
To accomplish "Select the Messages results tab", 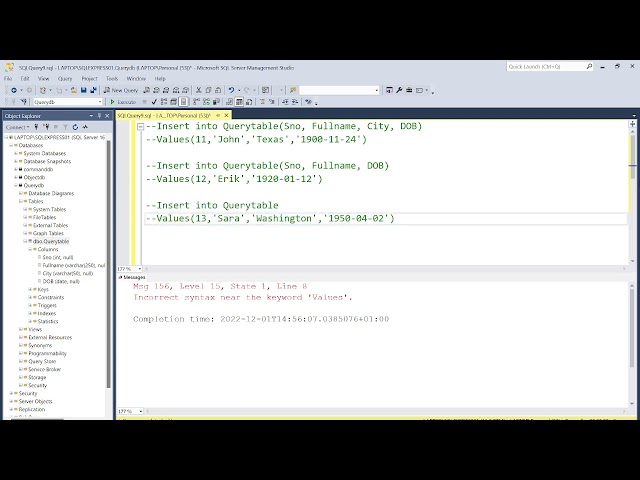I will point(132,277).
